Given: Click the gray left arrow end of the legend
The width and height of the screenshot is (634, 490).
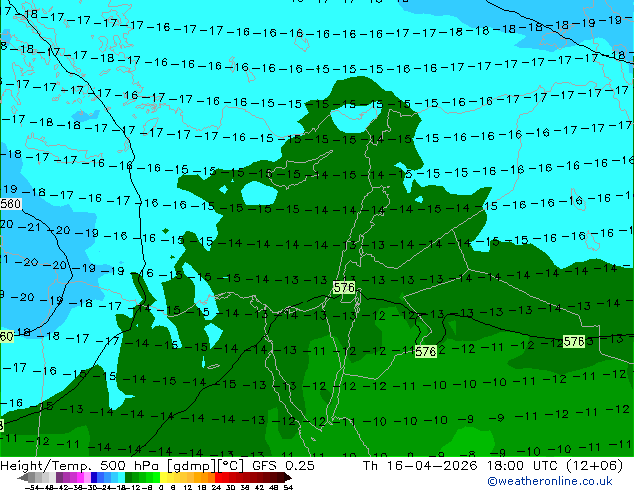Looking at the screenshot, I should pyautogui.click(x=22, y=478).
